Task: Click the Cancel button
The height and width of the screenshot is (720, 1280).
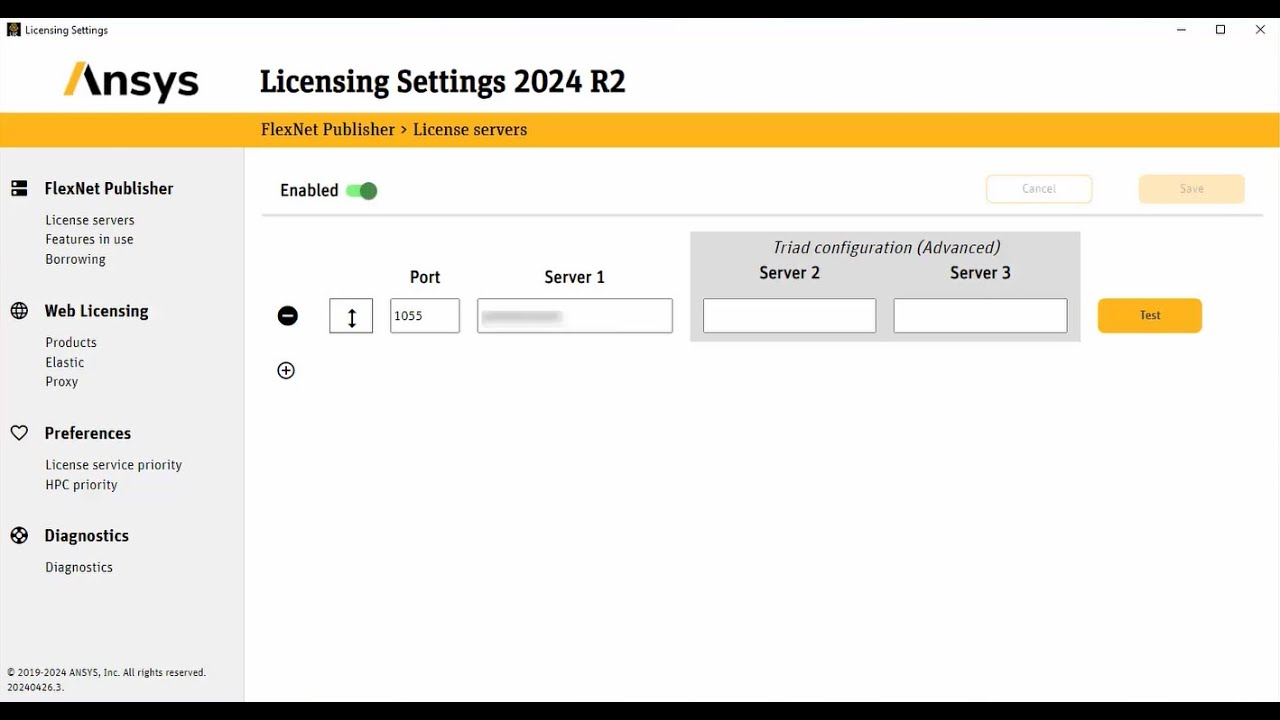Action: coord(1039,189)
